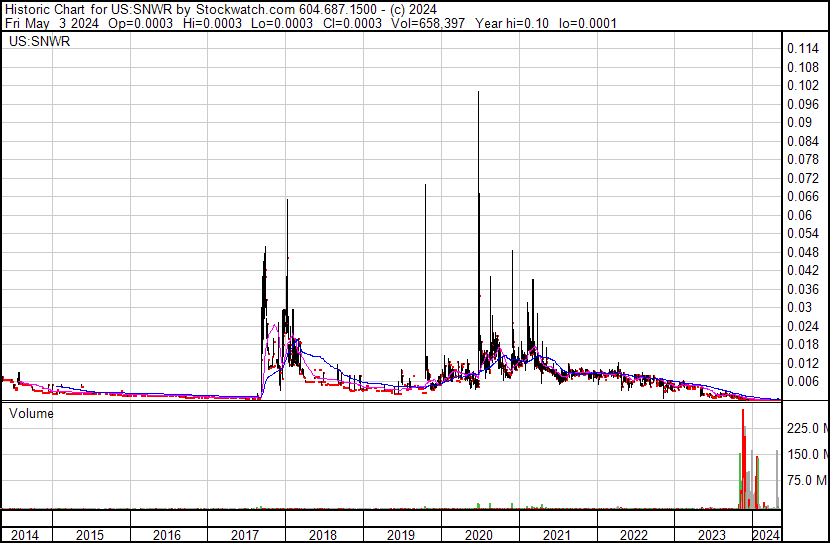Select the 2015 year marker
The width and height of the screenshot is (830, 543).
pos(90,535)
